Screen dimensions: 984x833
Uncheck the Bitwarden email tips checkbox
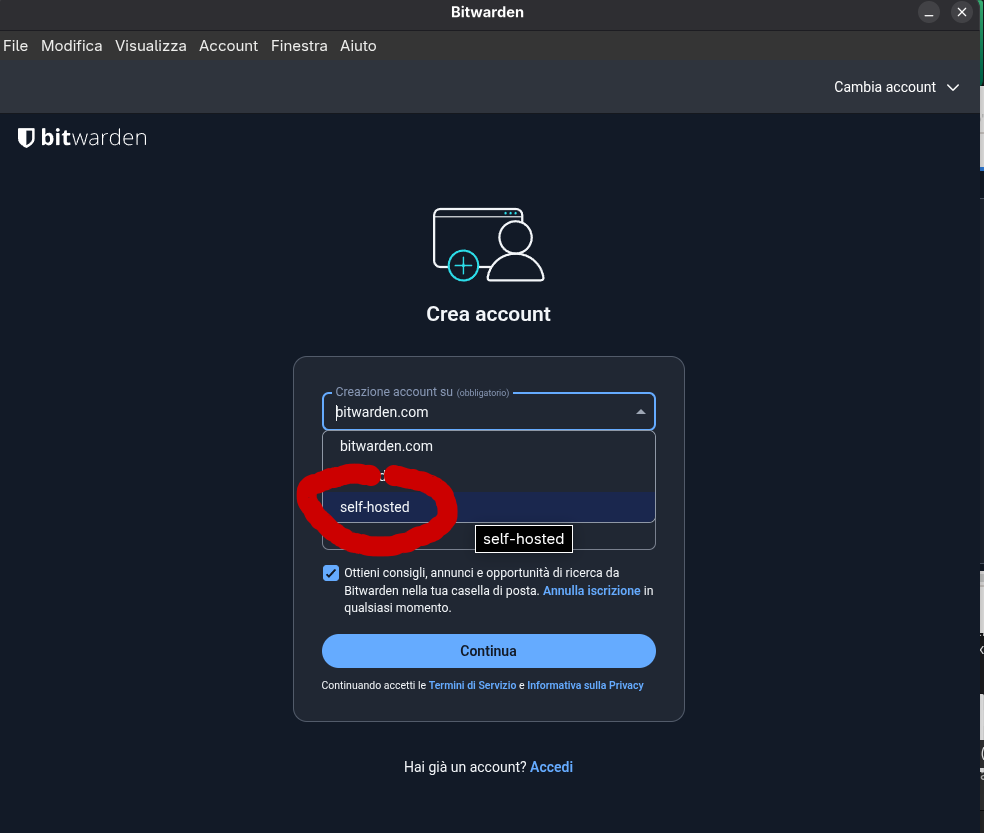pyautogui.click(x=331, y=573)
